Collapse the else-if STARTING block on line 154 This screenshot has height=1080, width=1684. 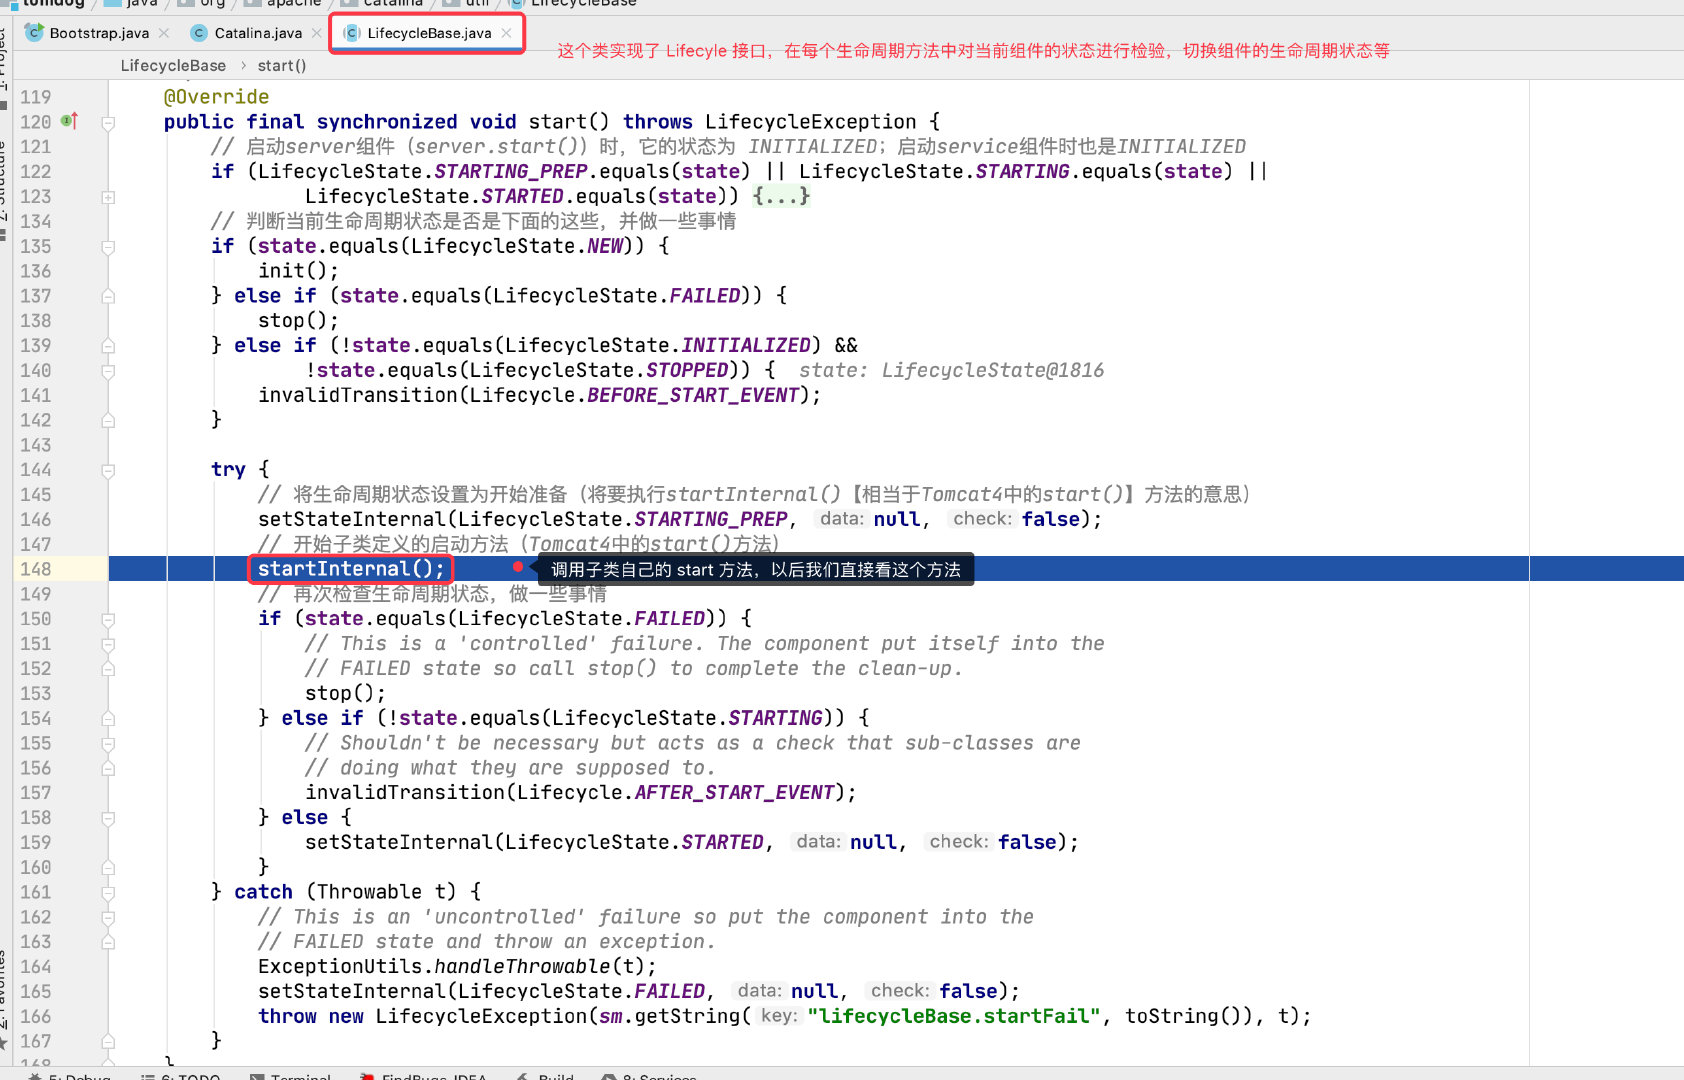pos(108,718)
